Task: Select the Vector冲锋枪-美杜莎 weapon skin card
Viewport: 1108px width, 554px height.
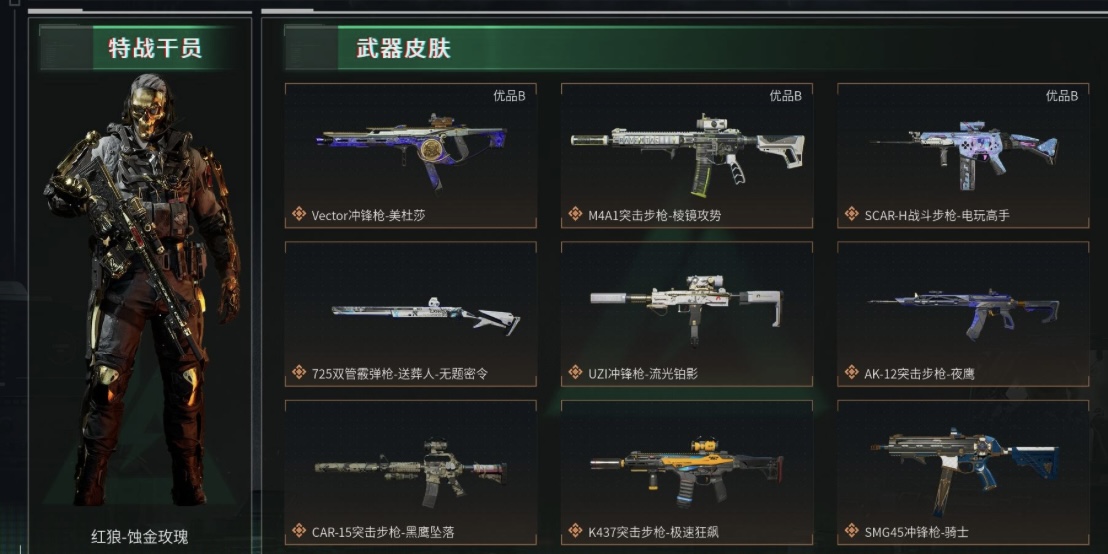Action: [x=411, y=155]
